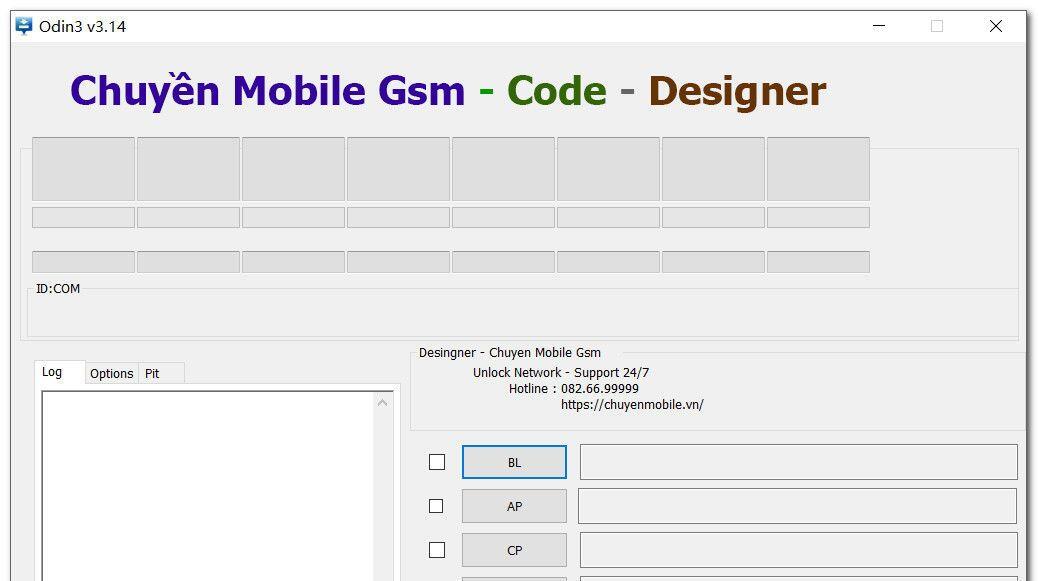The height and width of the screenshot is (581, 1038).
Task: Close the Odin3 window
Action: (x=996, y=26)
